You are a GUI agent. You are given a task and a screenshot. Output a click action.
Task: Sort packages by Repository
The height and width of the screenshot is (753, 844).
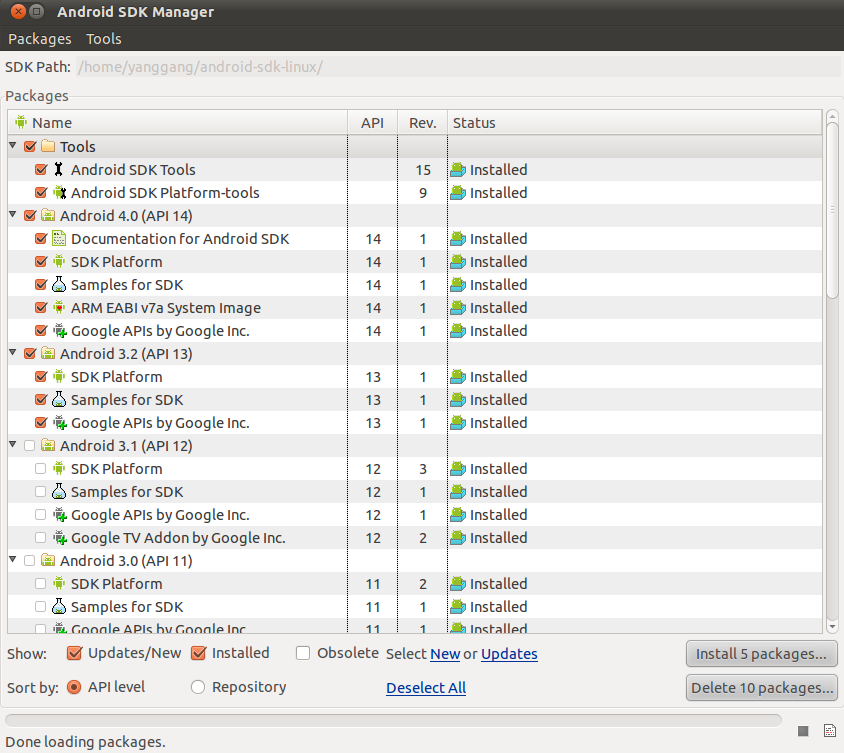point(198,687)
